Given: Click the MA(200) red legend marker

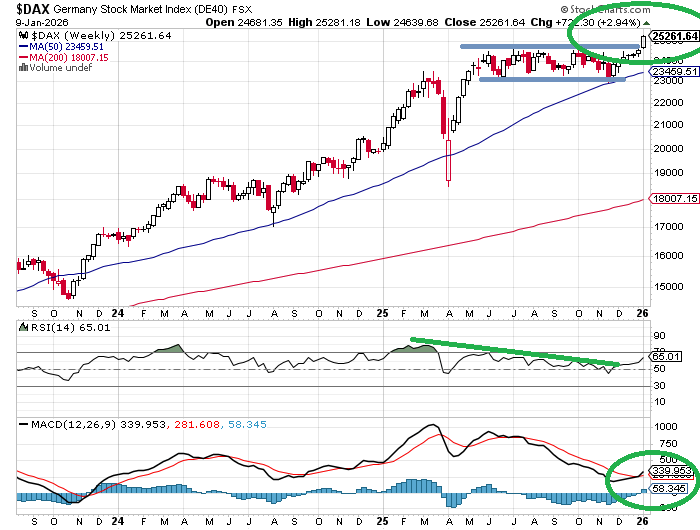Looking at the screenshot, I should coord(23,57).
